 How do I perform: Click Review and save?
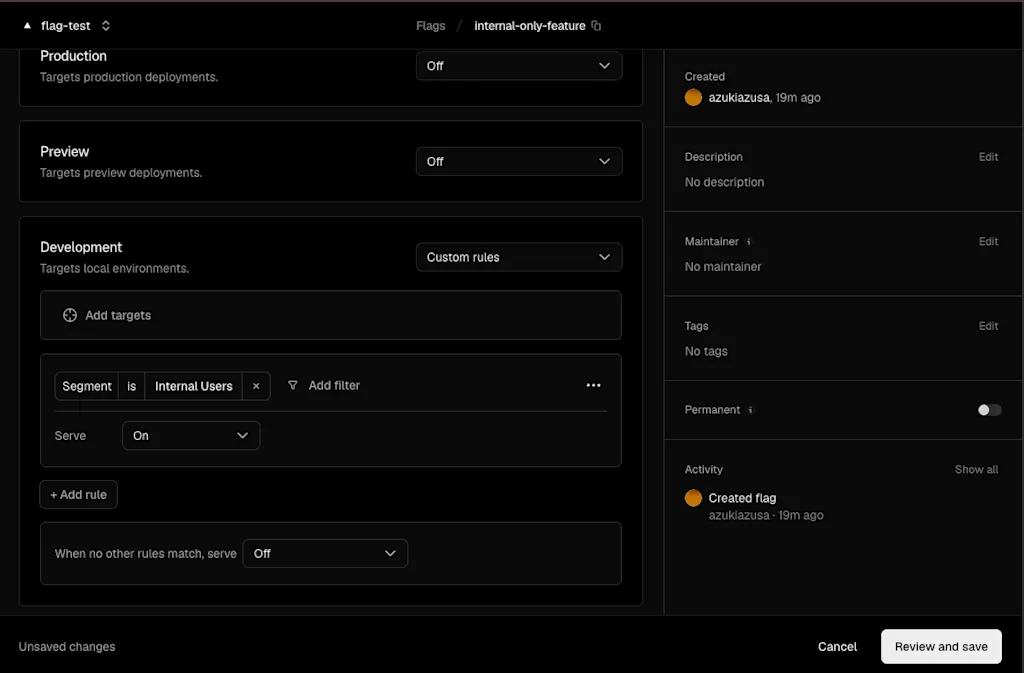pos(941,646)
